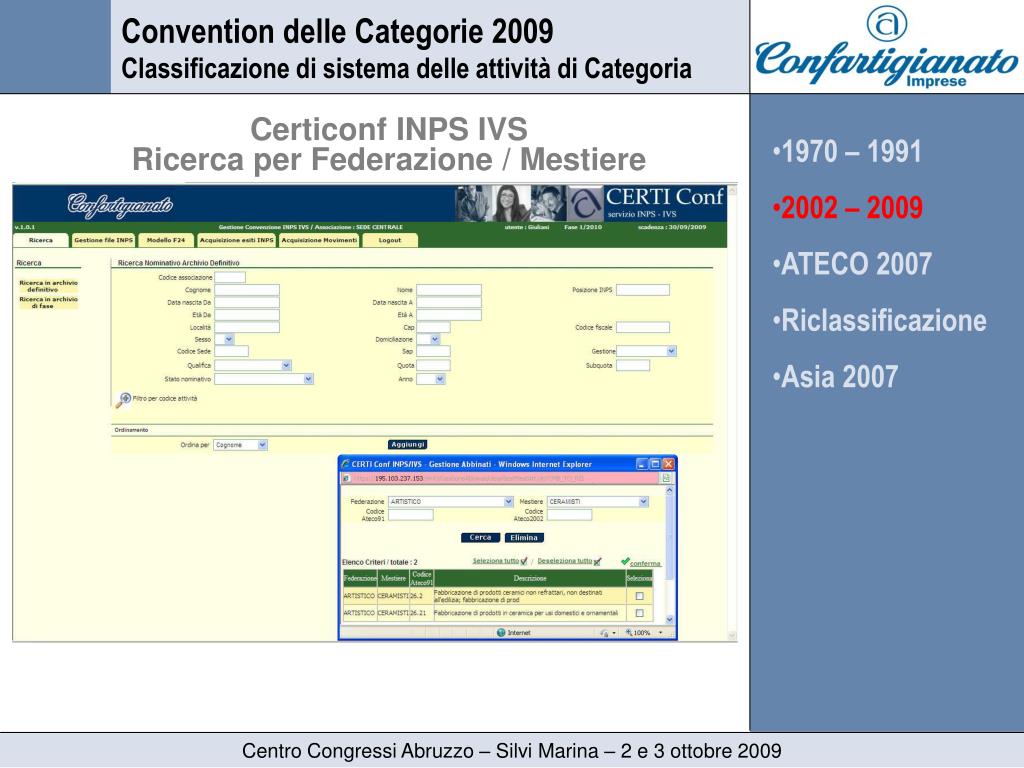Open the Acquisizione Movimenti tab
Image resolution: width=1024 pixels, height=768 pixels.
[x=319, y=240]
